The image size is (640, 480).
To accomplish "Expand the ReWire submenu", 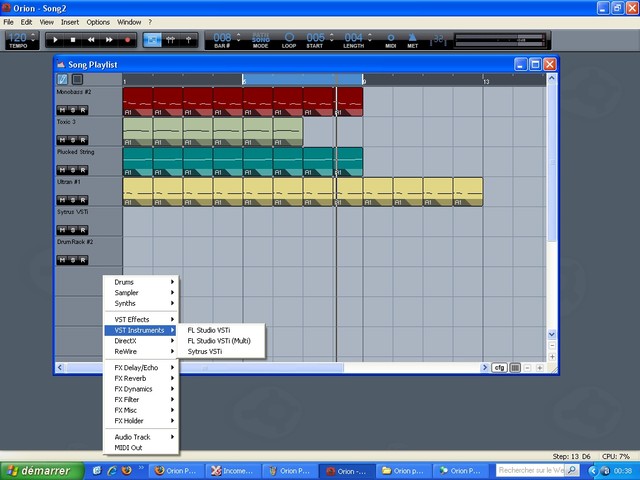I will point(140,351).
